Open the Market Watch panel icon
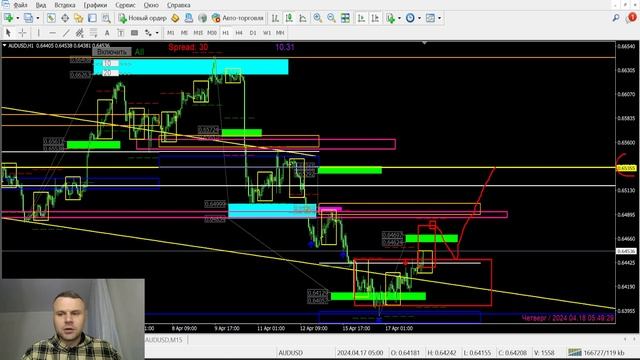This screenshot has height=360, width=640. (51, 18)
